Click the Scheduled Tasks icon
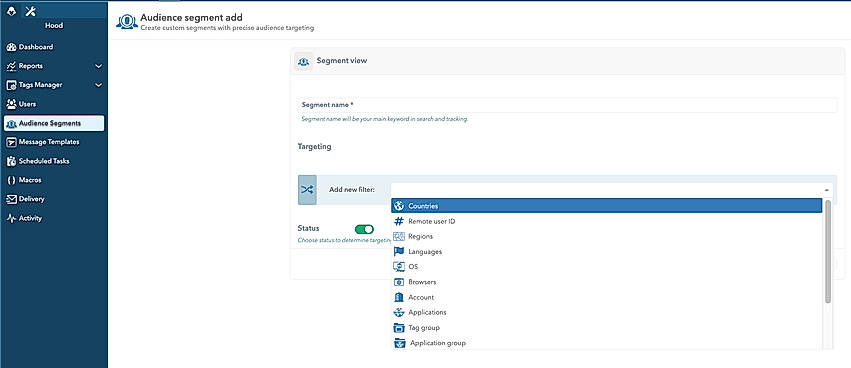Screen dimensions: 851x368 click(11, 161)
